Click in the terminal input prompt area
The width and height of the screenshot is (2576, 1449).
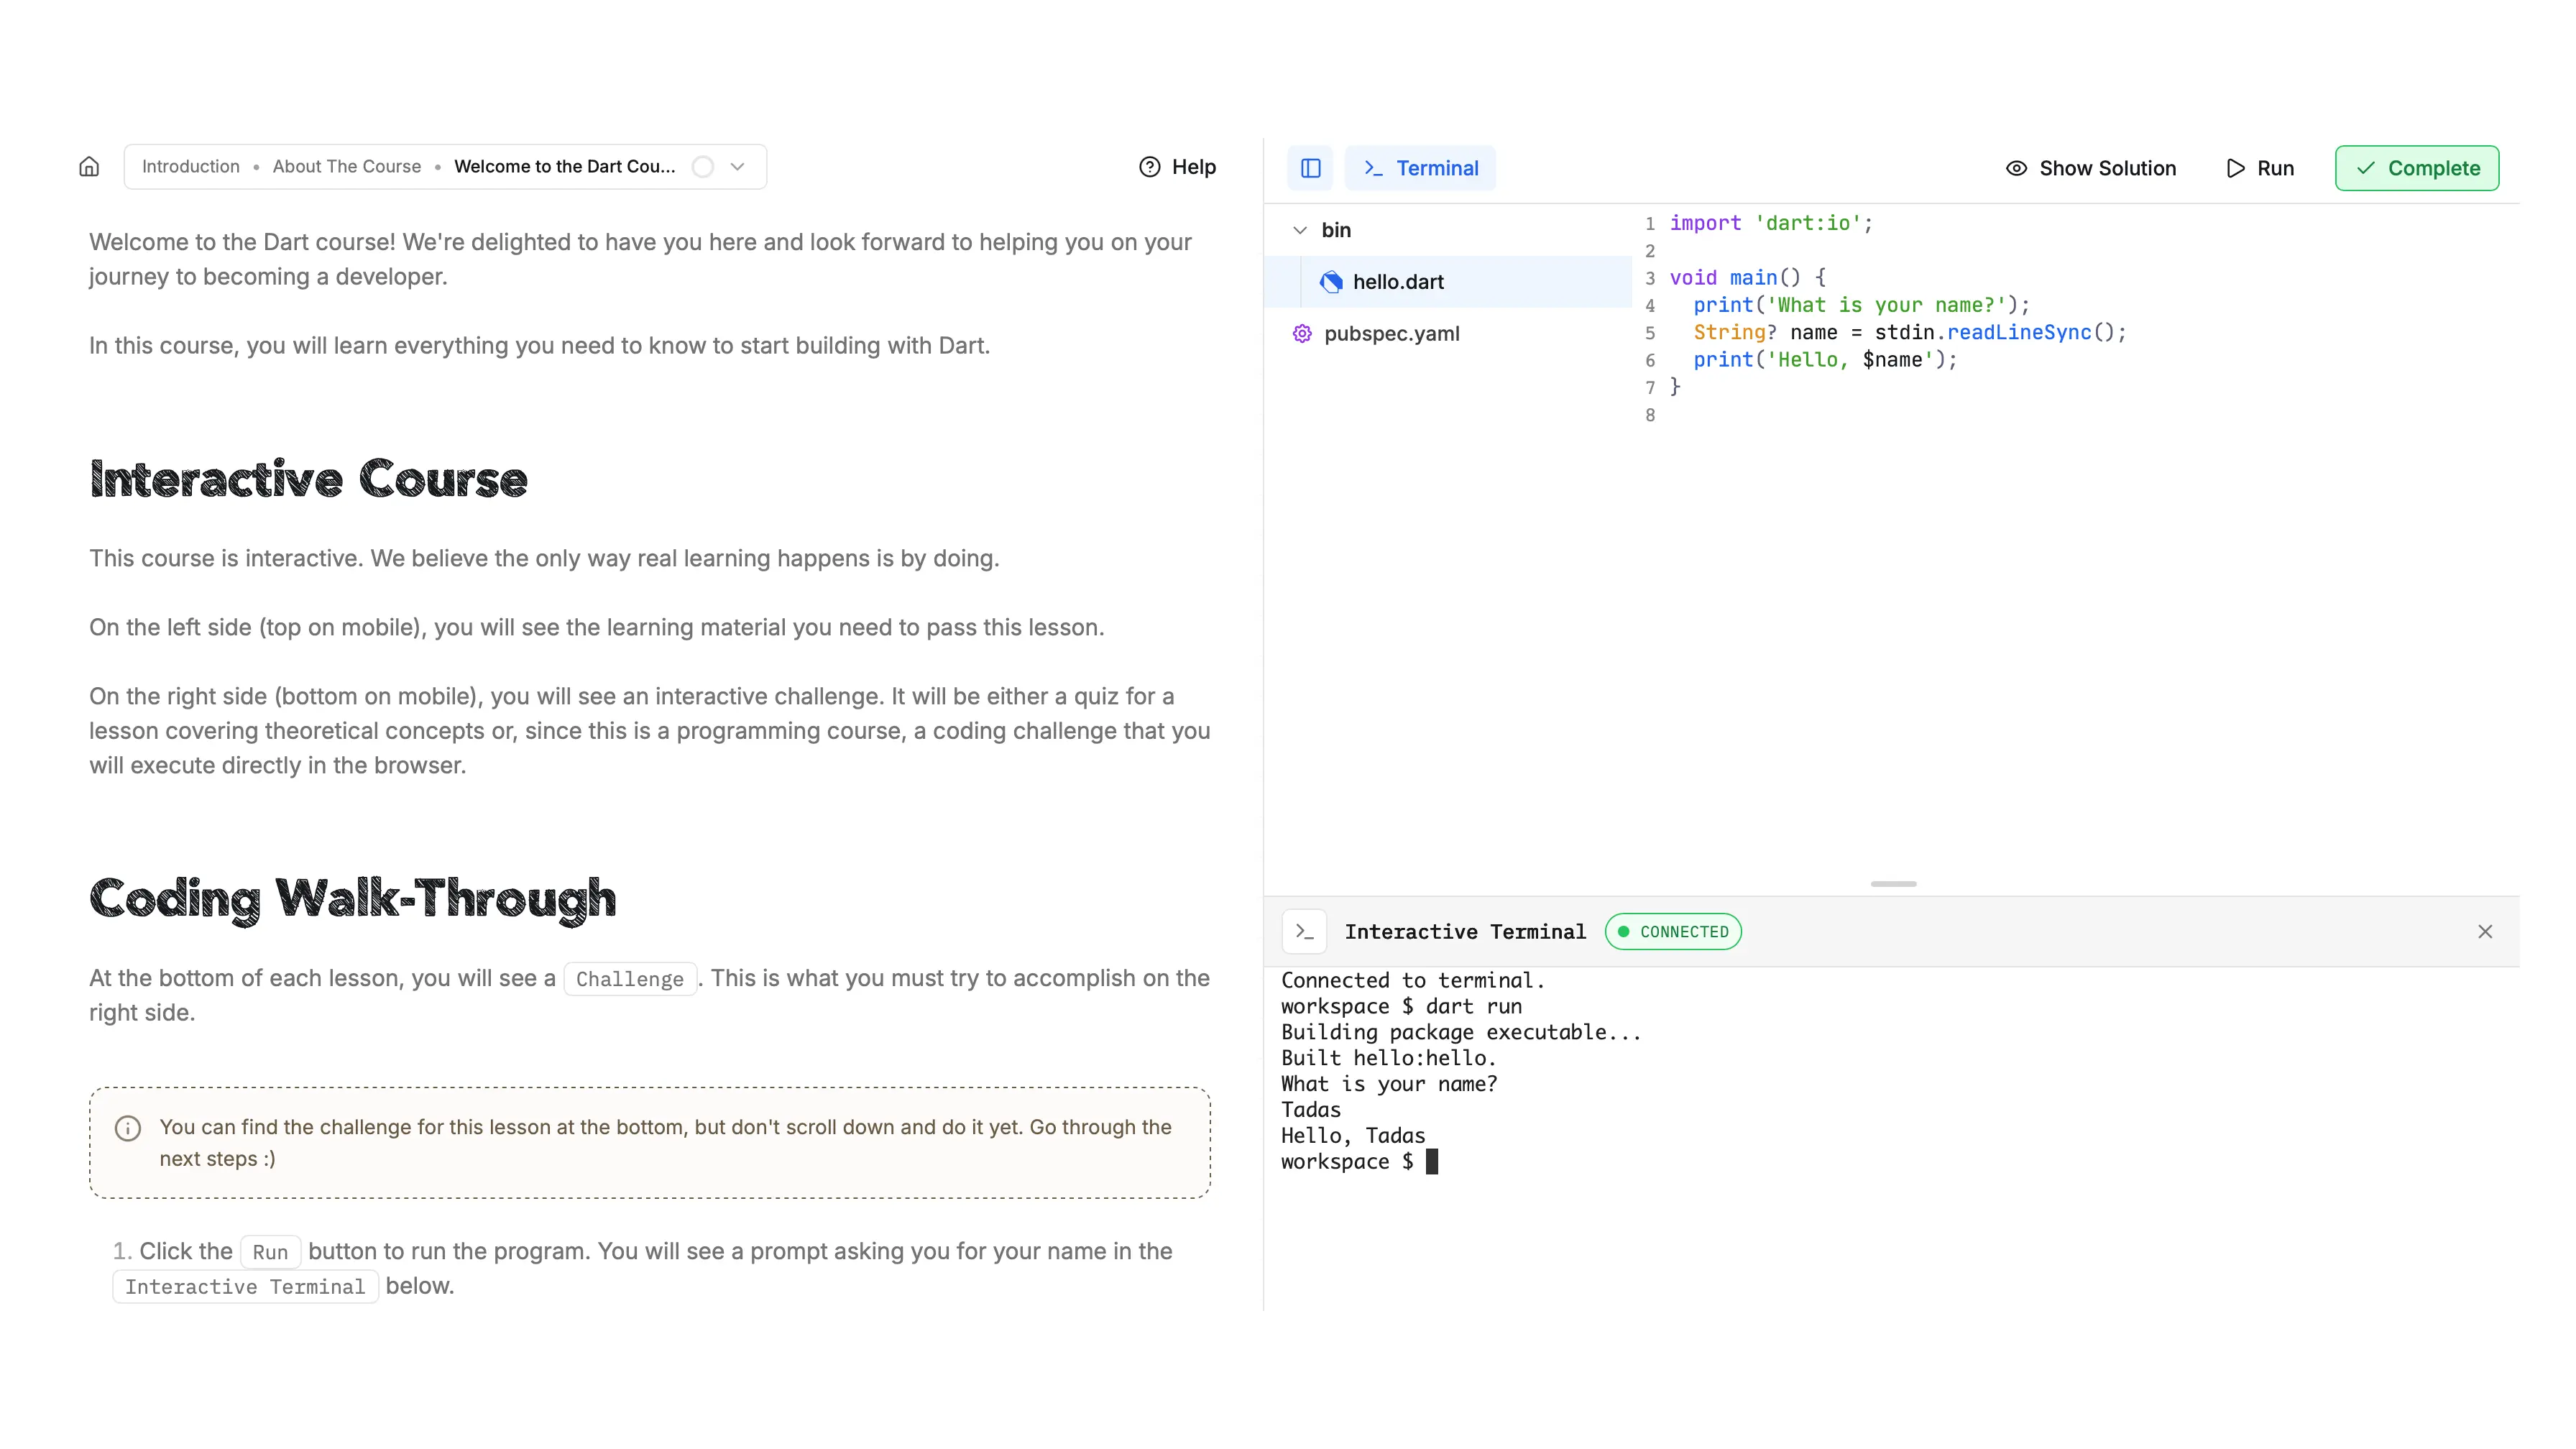pyautogui.click(x=1432, y=1161)
